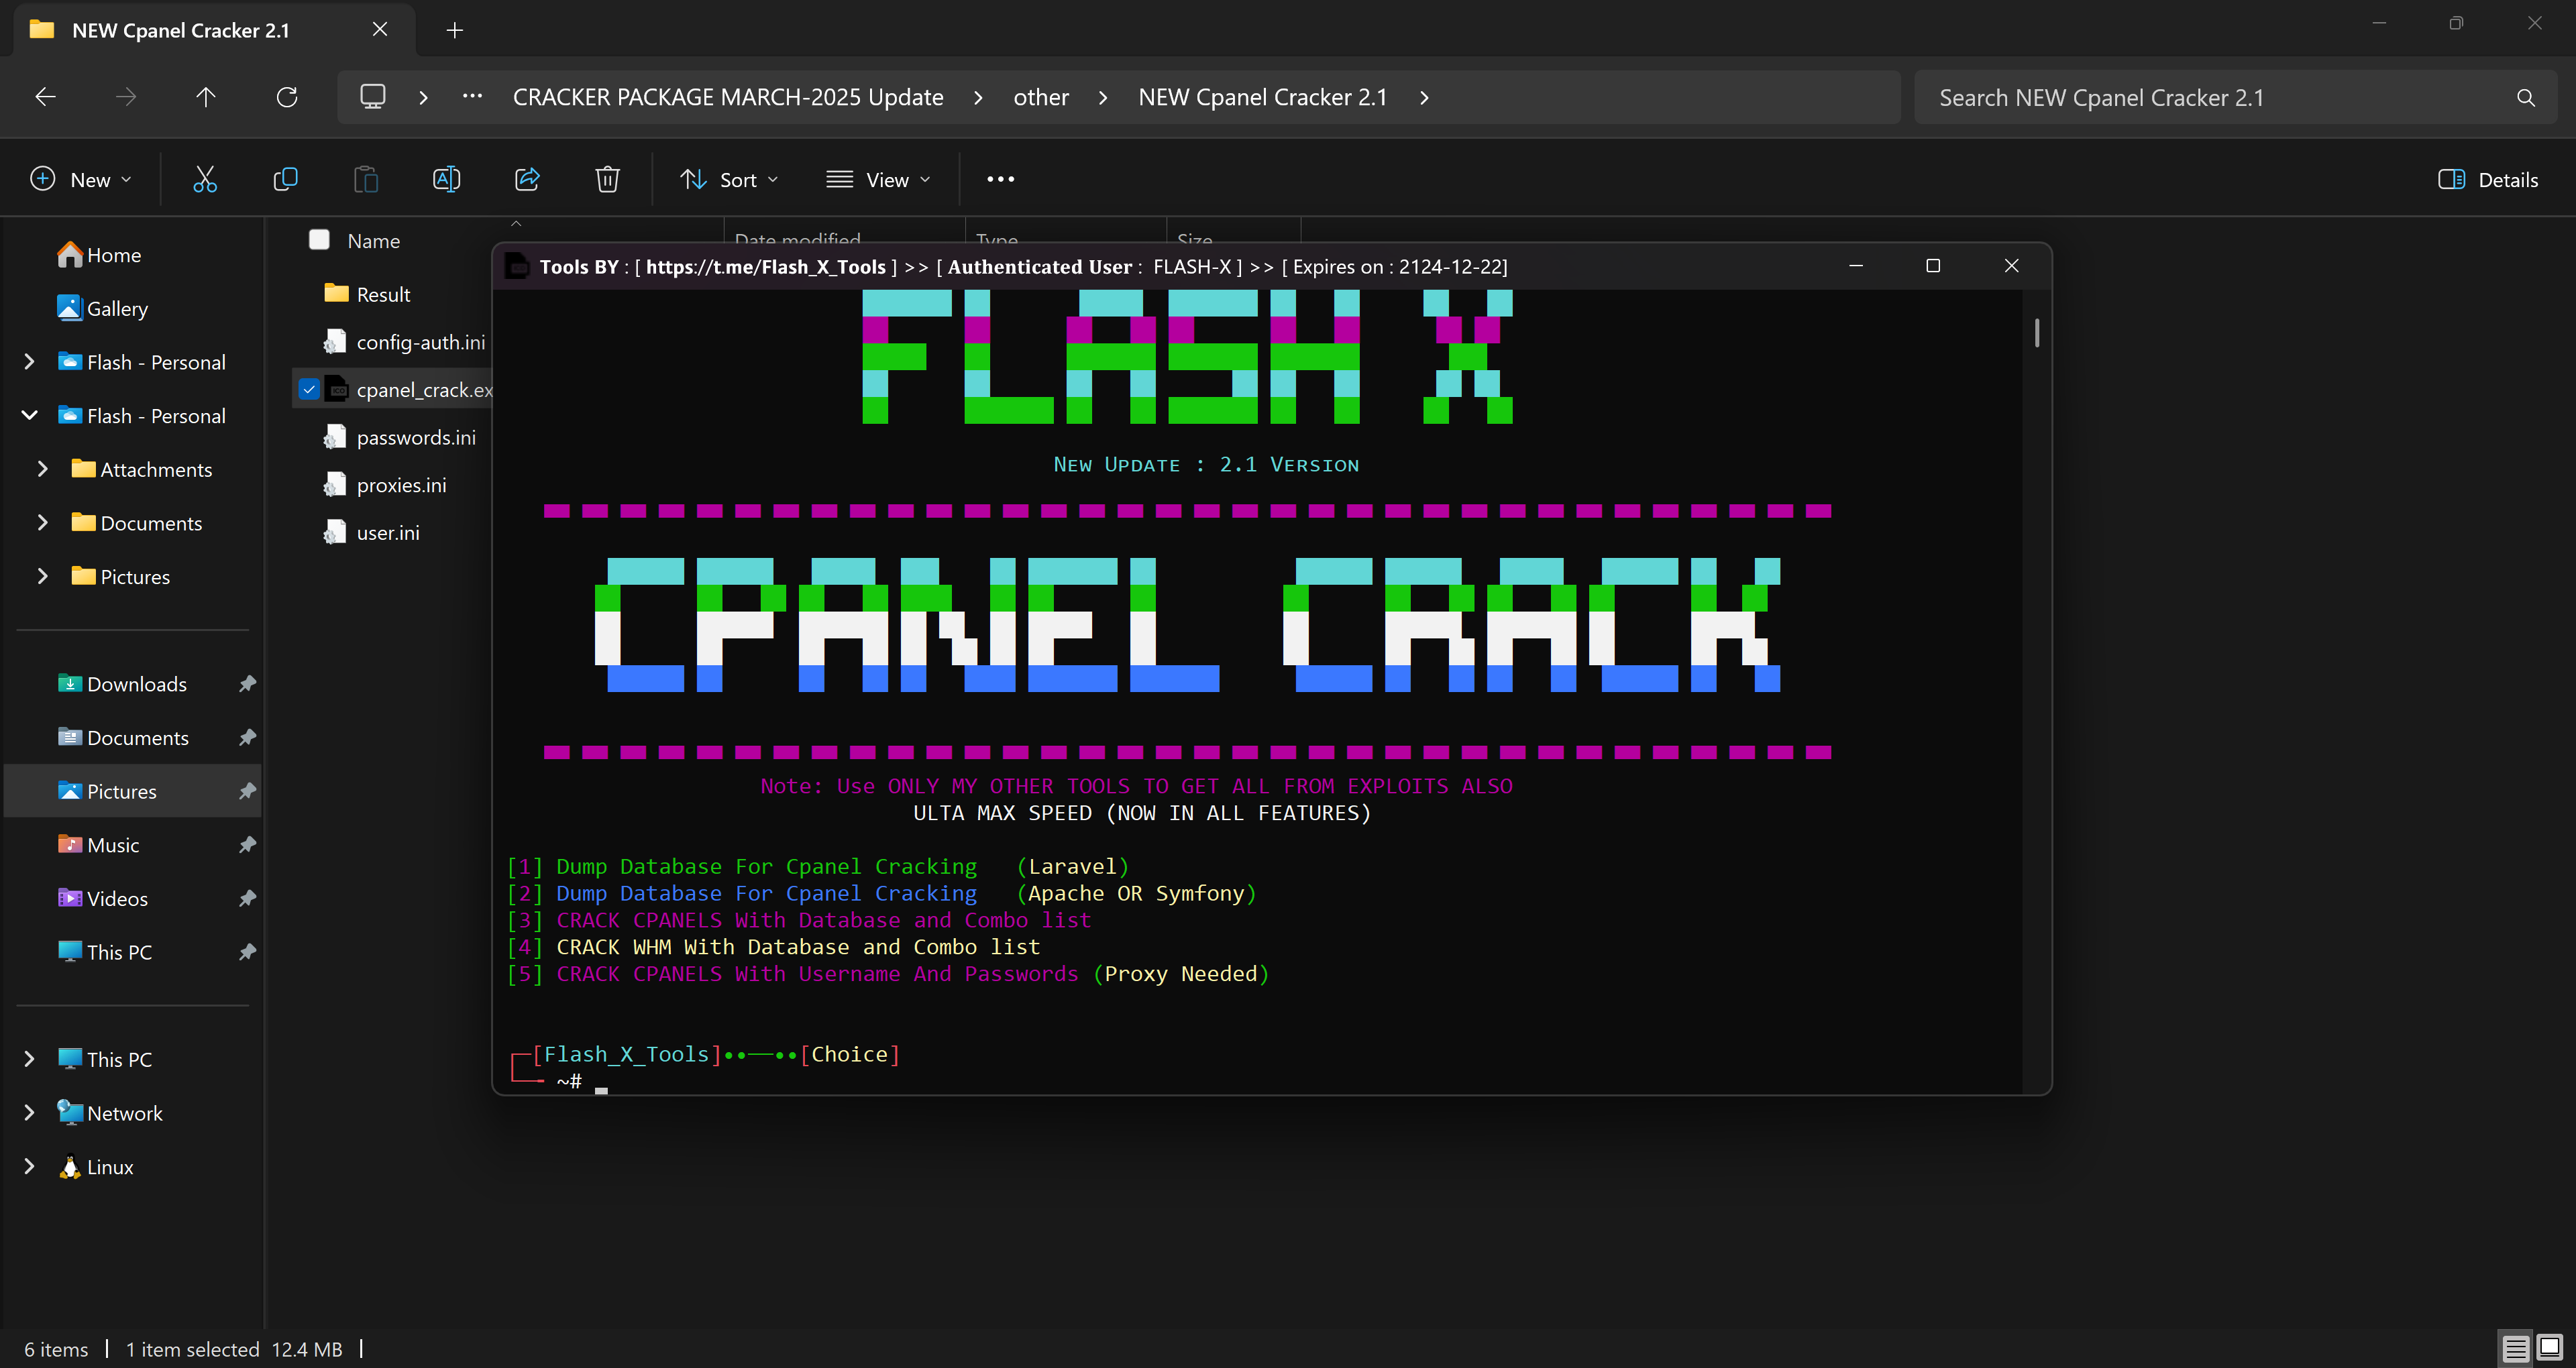Delete the selected file using the trash icon

click(607, 179)
